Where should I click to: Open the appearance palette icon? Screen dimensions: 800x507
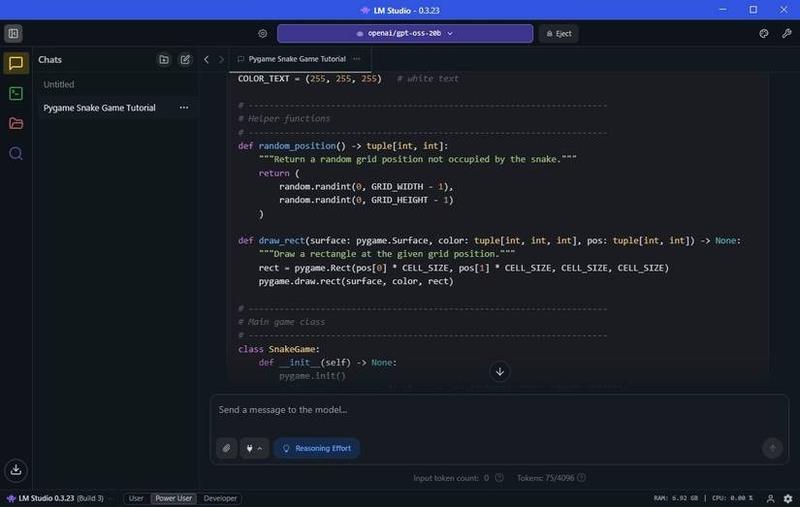coord(763,33)
